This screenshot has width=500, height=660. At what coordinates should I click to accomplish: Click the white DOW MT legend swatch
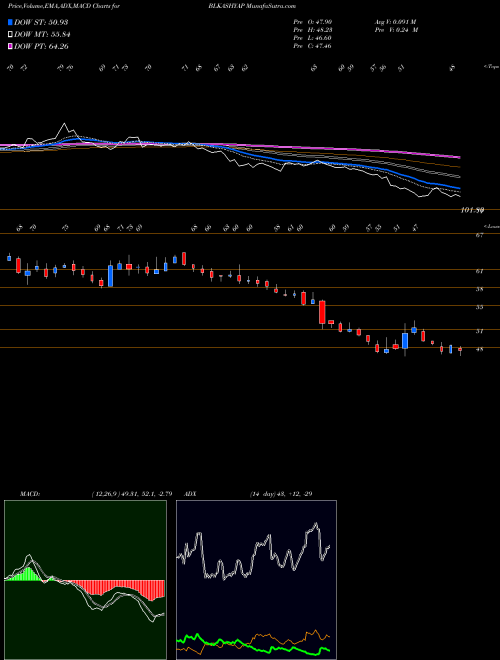[11, 35]
